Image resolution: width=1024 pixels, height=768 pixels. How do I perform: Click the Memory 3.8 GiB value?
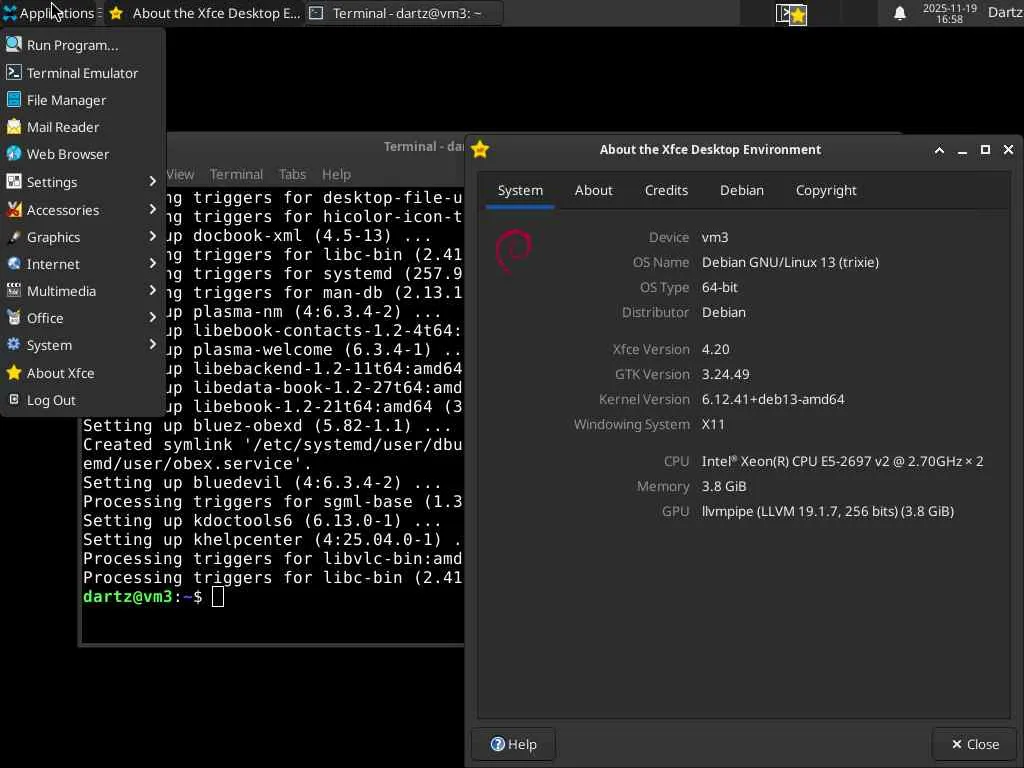click(x=724, y=487)
